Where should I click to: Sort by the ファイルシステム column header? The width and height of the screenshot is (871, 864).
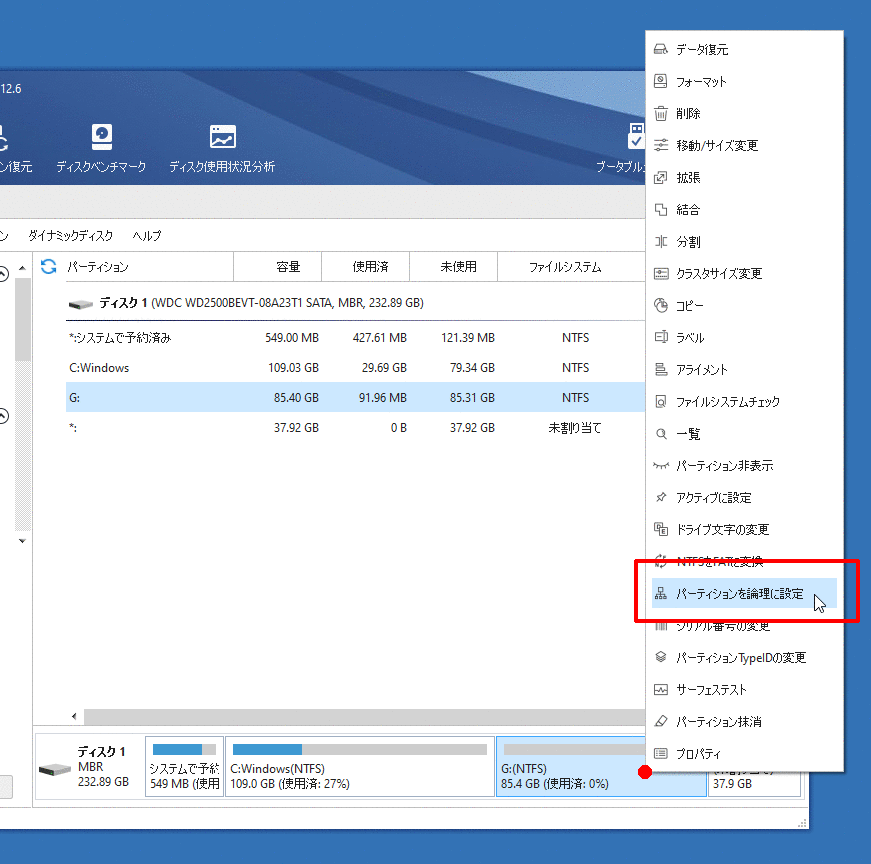pyautogui.click(x=565, y=267)
